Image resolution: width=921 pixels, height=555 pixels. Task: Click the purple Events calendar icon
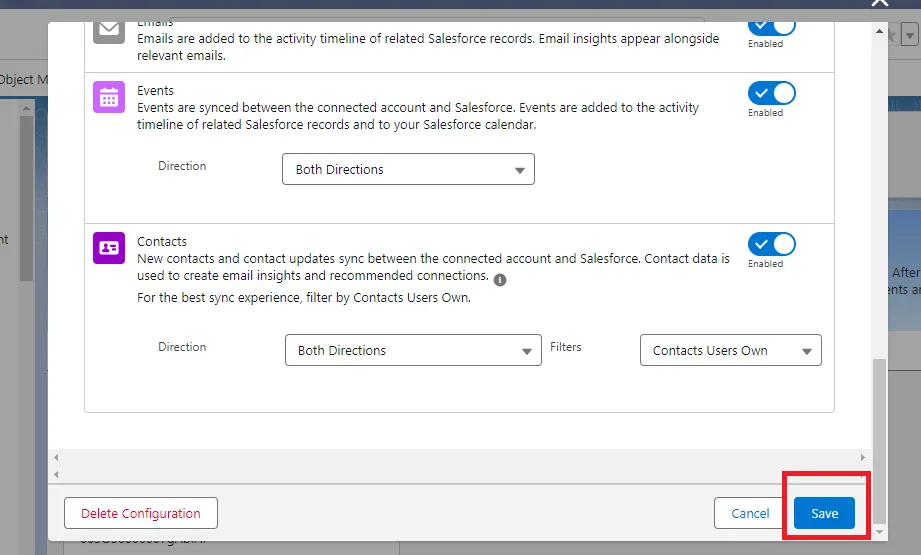(109, 97)
